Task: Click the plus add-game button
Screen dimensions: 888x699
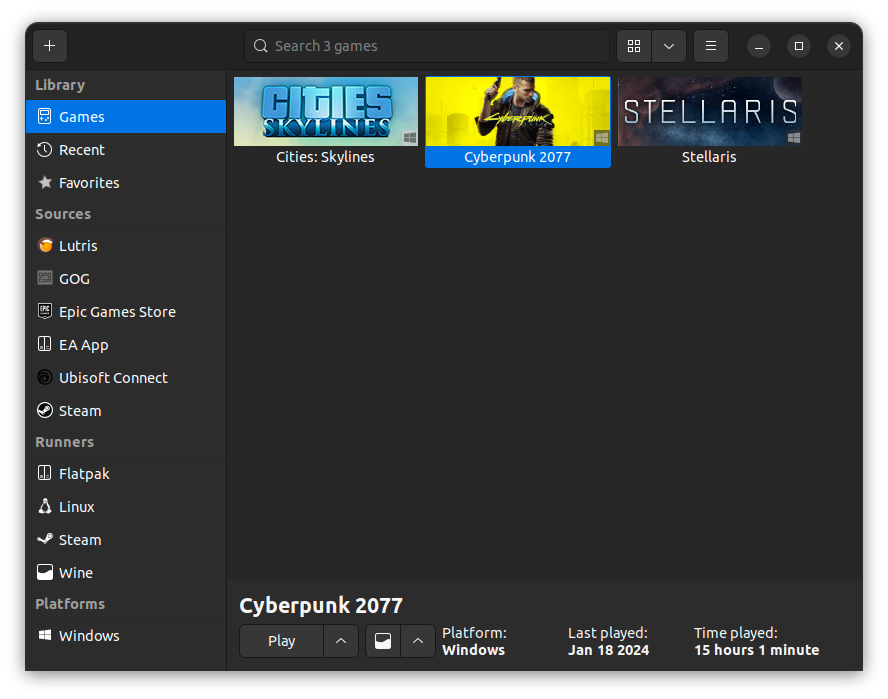Action: [x=50, y=46]
